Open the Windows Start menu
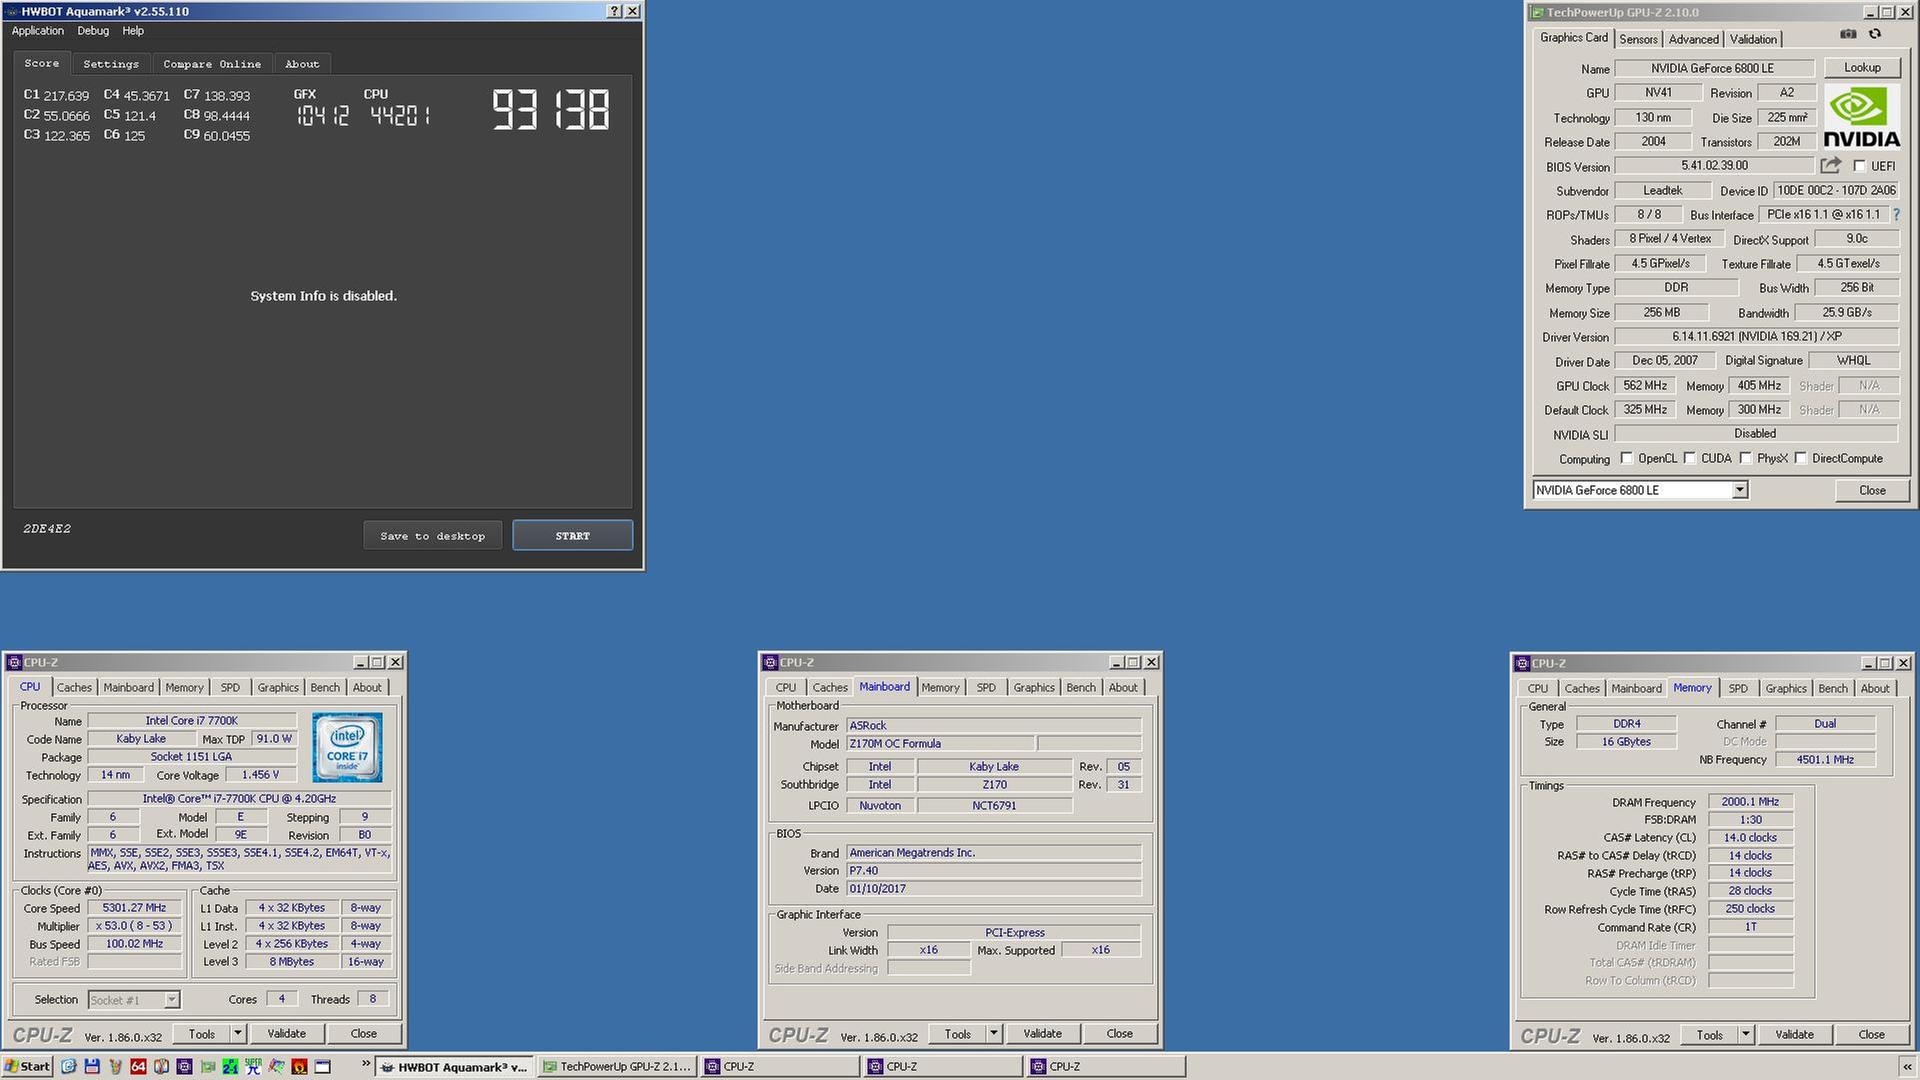 coord(27,1066)
